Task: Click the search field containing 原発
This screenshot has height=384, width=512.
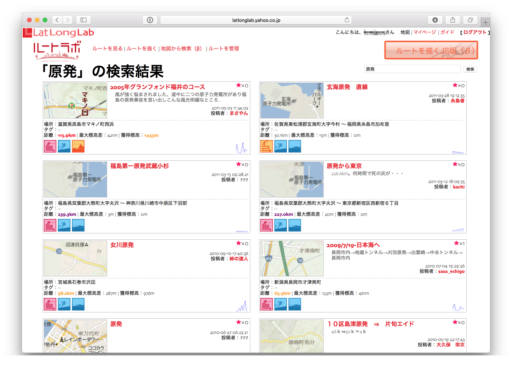Action: [412, 69]
